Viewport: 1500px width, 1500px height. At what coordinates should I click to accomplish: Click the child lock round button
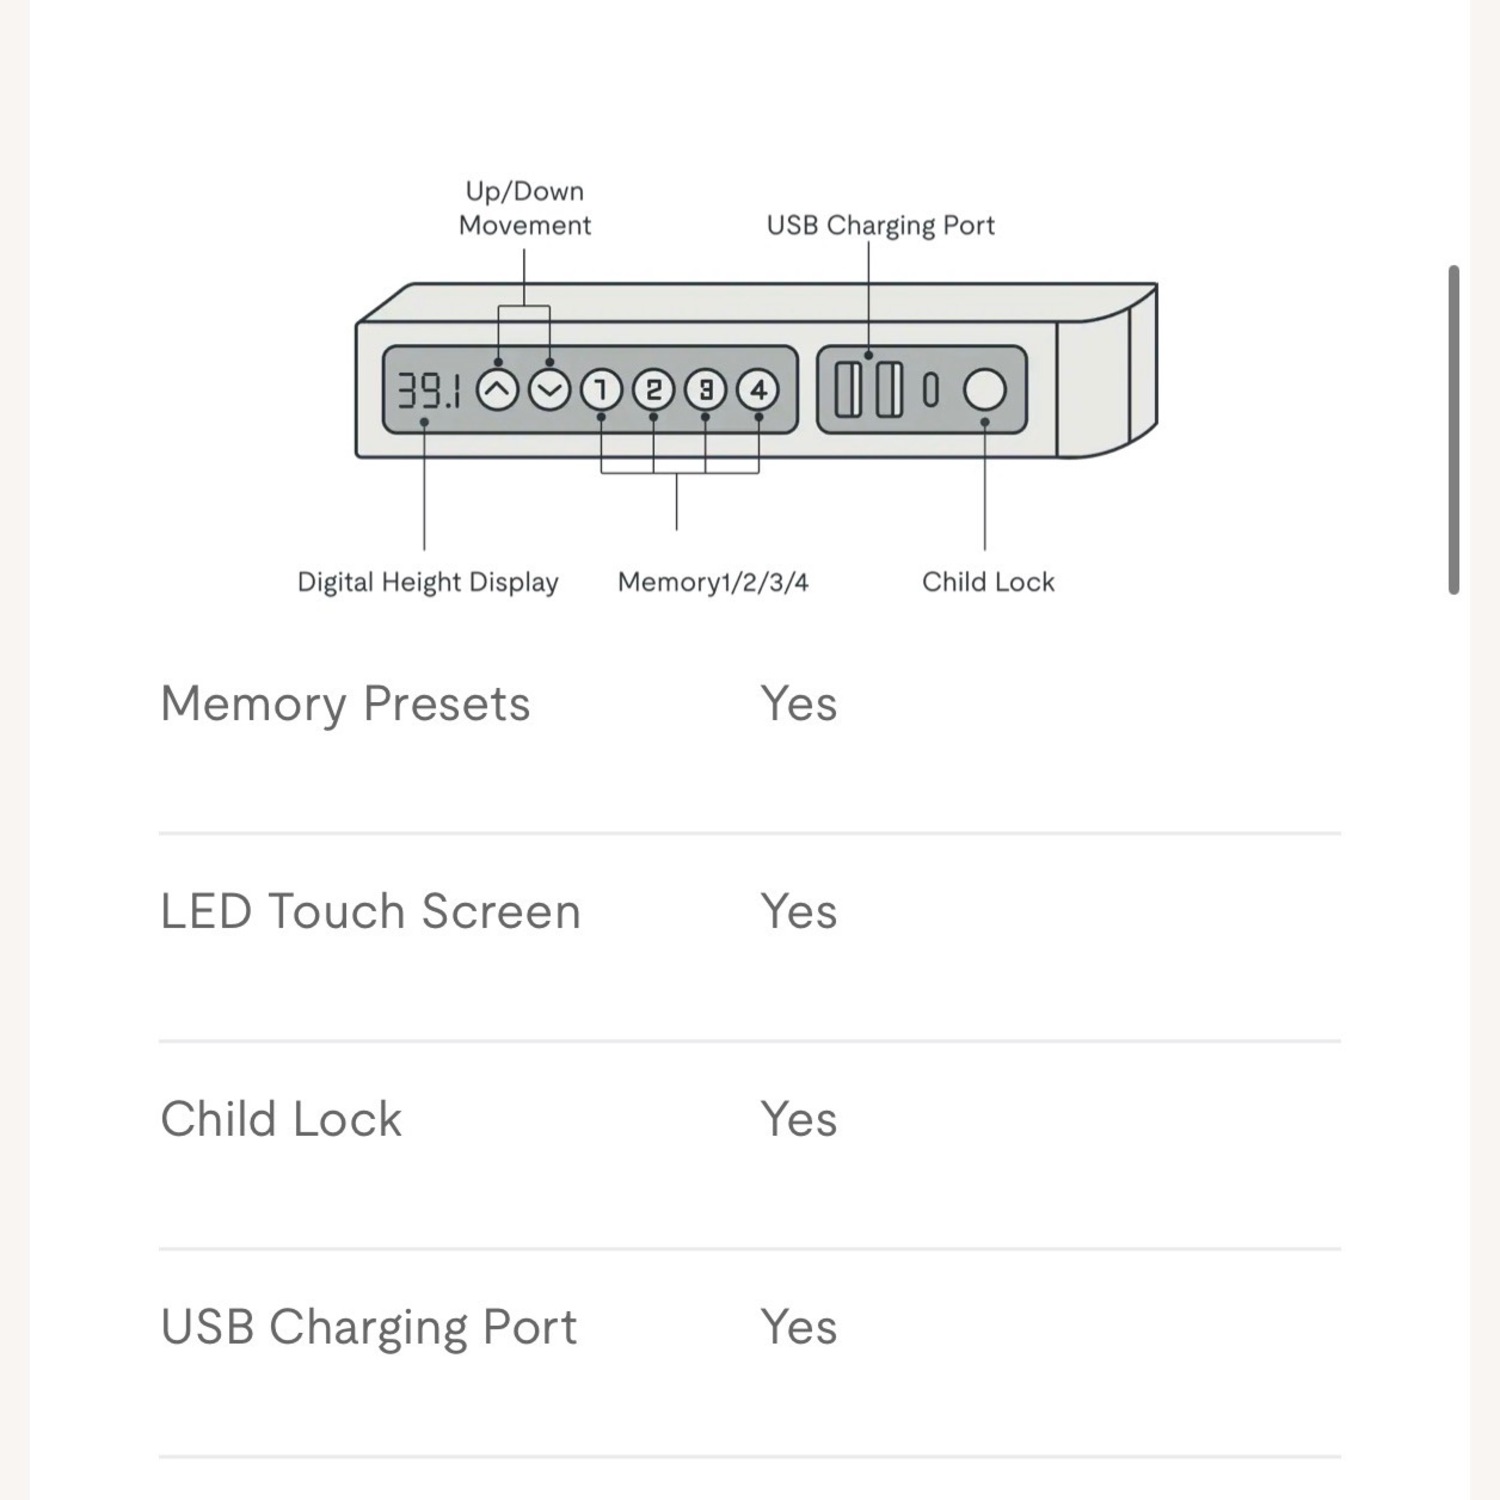click(985, 390)
